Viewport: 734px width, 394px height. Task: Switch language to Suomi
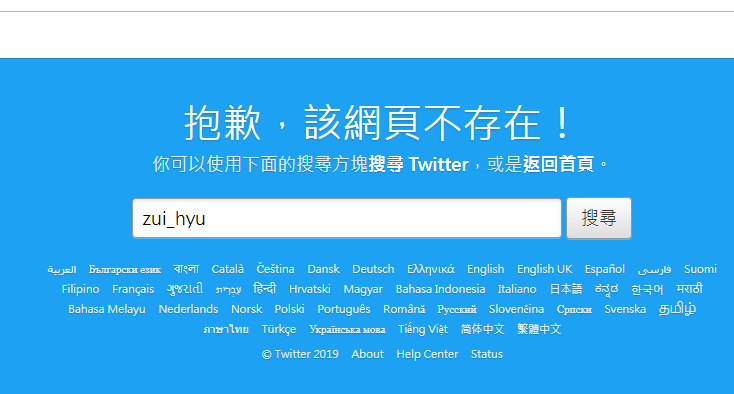(x=700, y=269)
